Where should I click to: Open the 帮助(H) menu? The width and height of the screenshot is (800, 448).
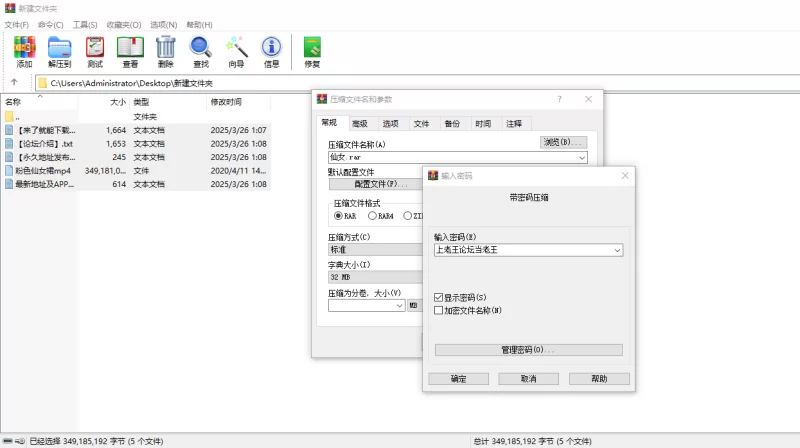pyautogui.click(x=199, y=24)
